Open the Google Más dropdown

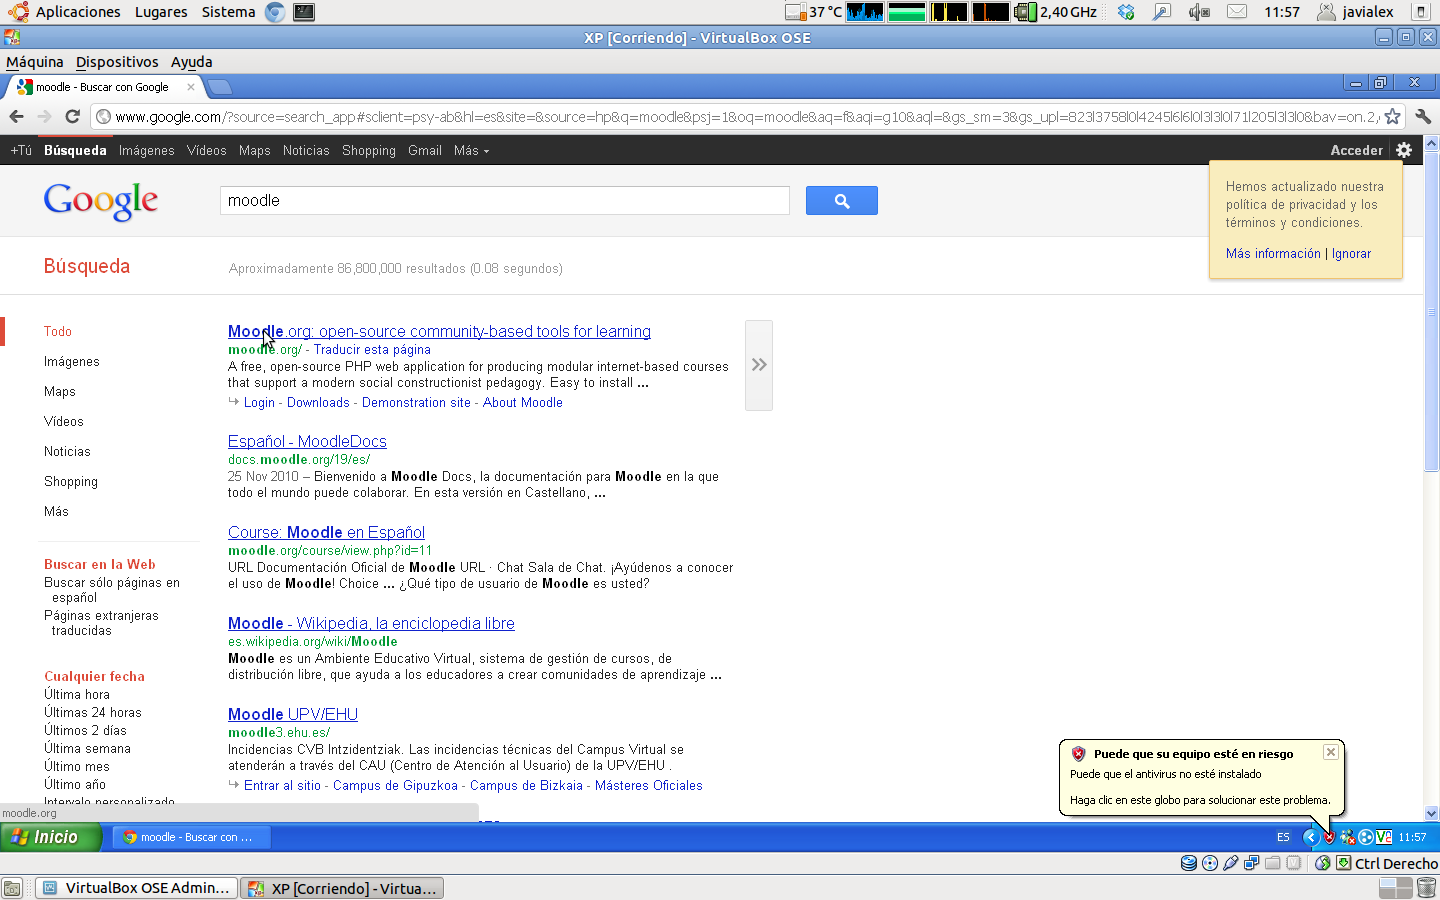(471, 151)
